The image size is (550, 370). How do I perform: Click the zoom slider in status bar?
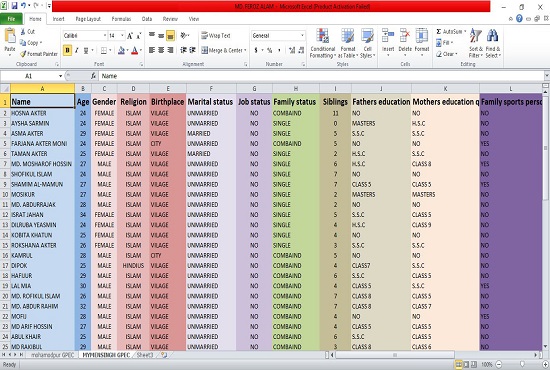[x=522, y=364]
